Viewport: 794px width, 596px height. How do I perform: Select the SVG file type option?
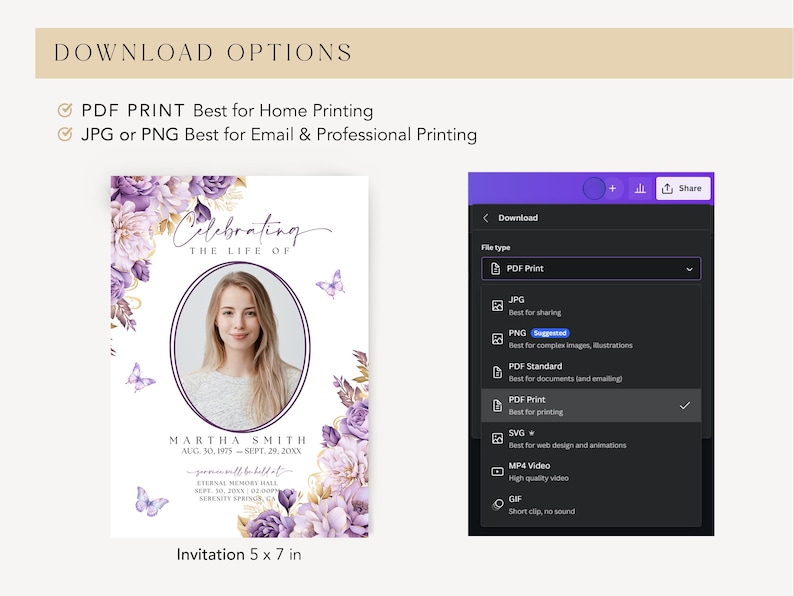[x=591, y=439]
